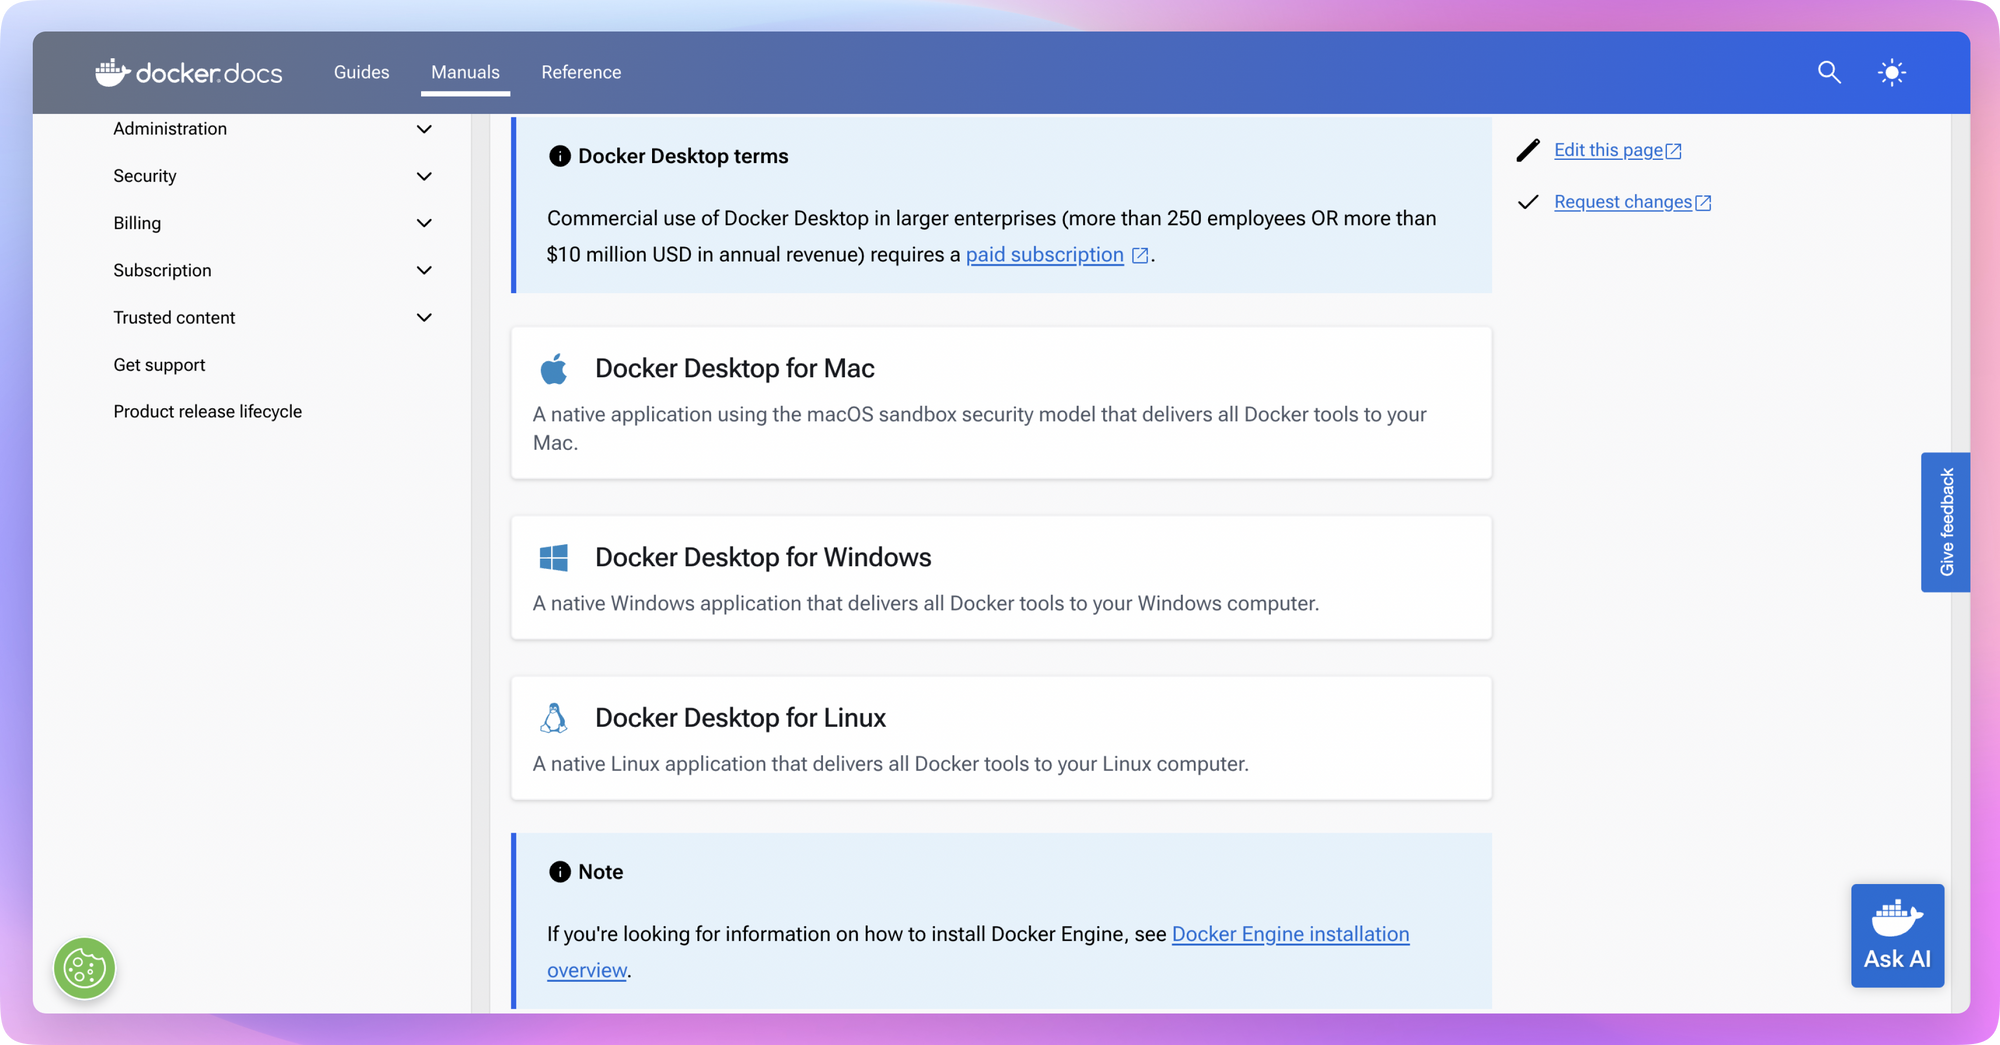Click the Linux penguin icon
This screenshot has width=2000, height=1045.
(x=554, y=718)
